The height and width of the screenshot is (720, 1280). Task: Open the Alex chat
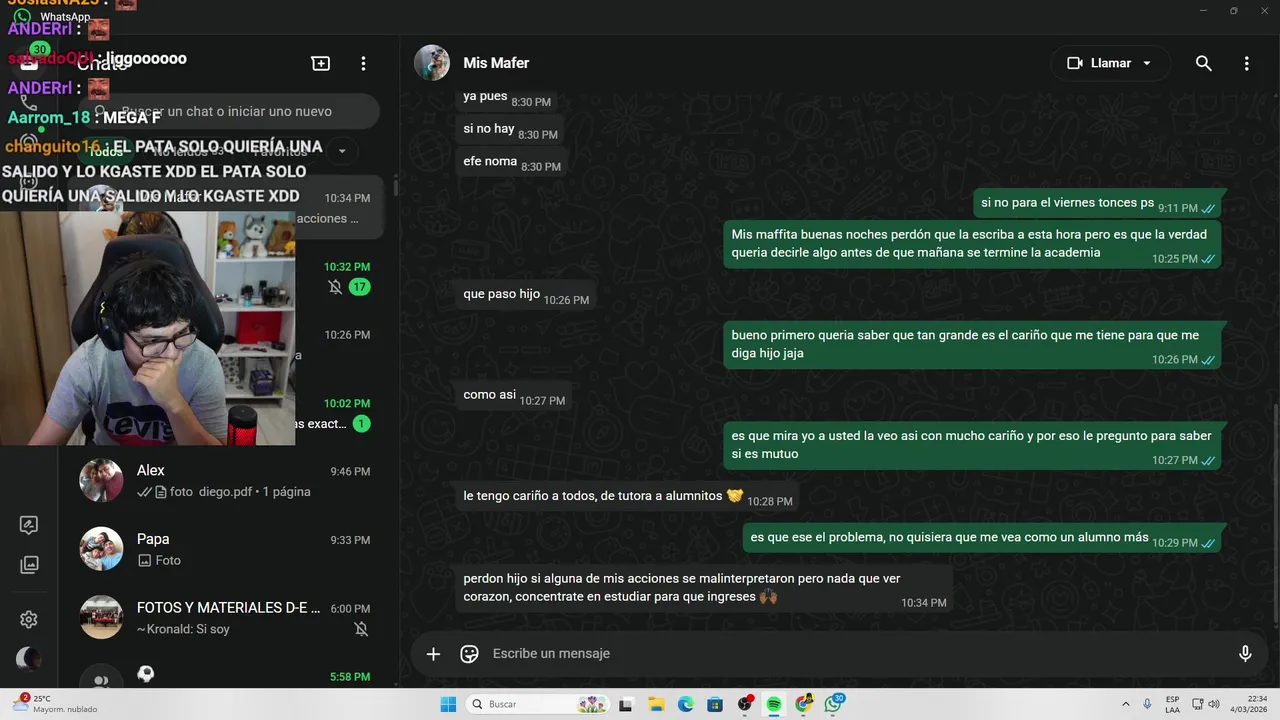[x=227, y=481]
